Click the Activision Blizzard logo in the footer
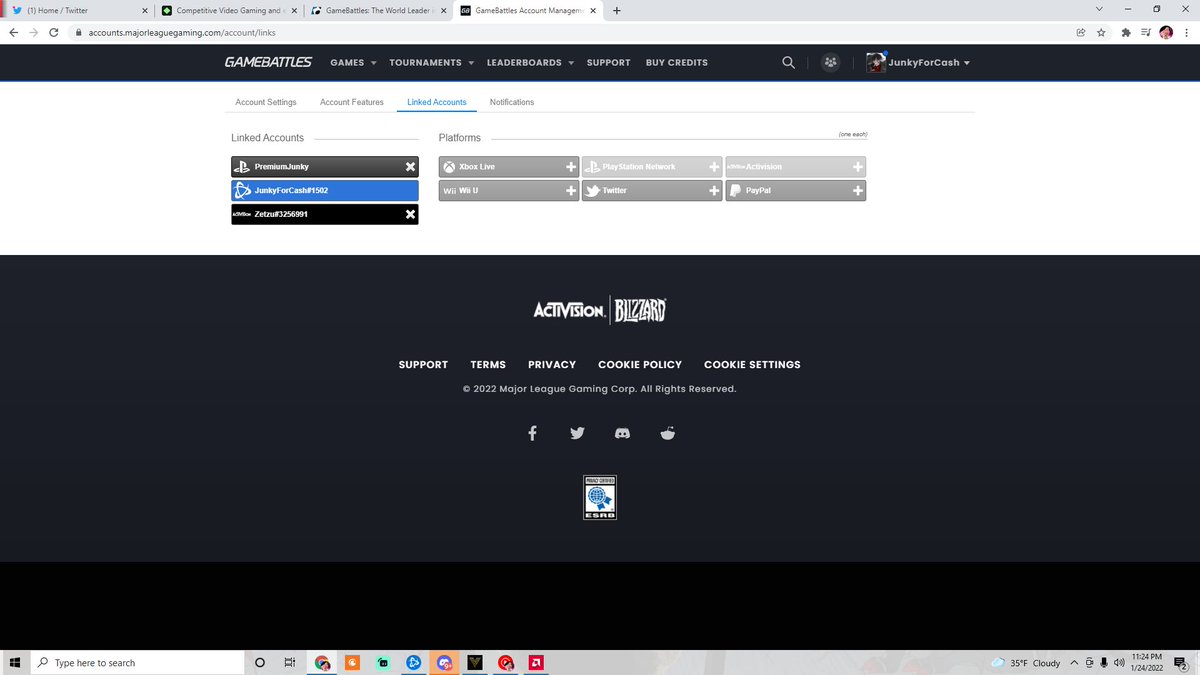The height and width of the screenshot is (675, 1200). pos(600,311)
